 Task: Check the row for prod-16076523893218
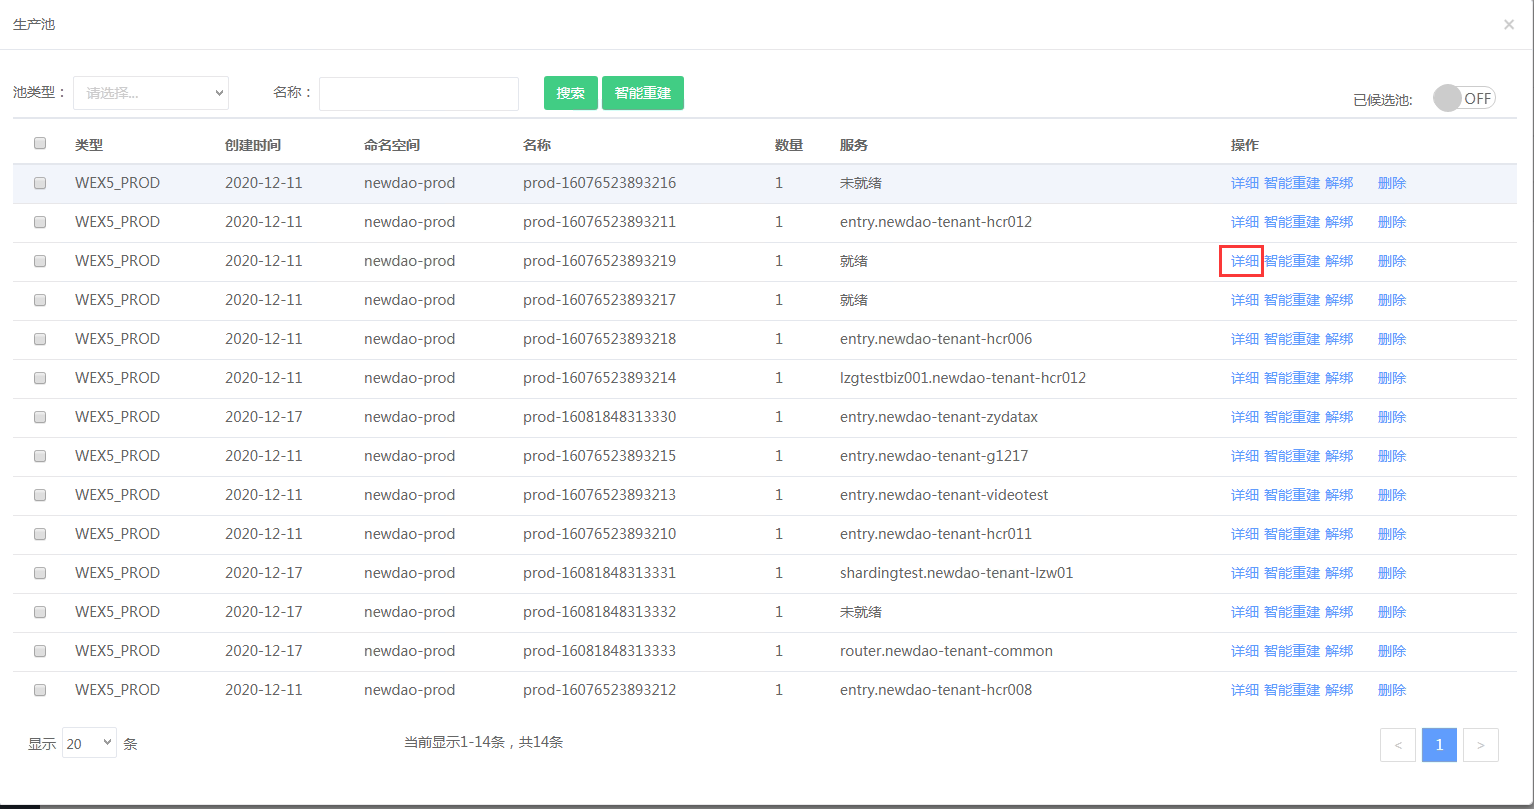(40, 339)
